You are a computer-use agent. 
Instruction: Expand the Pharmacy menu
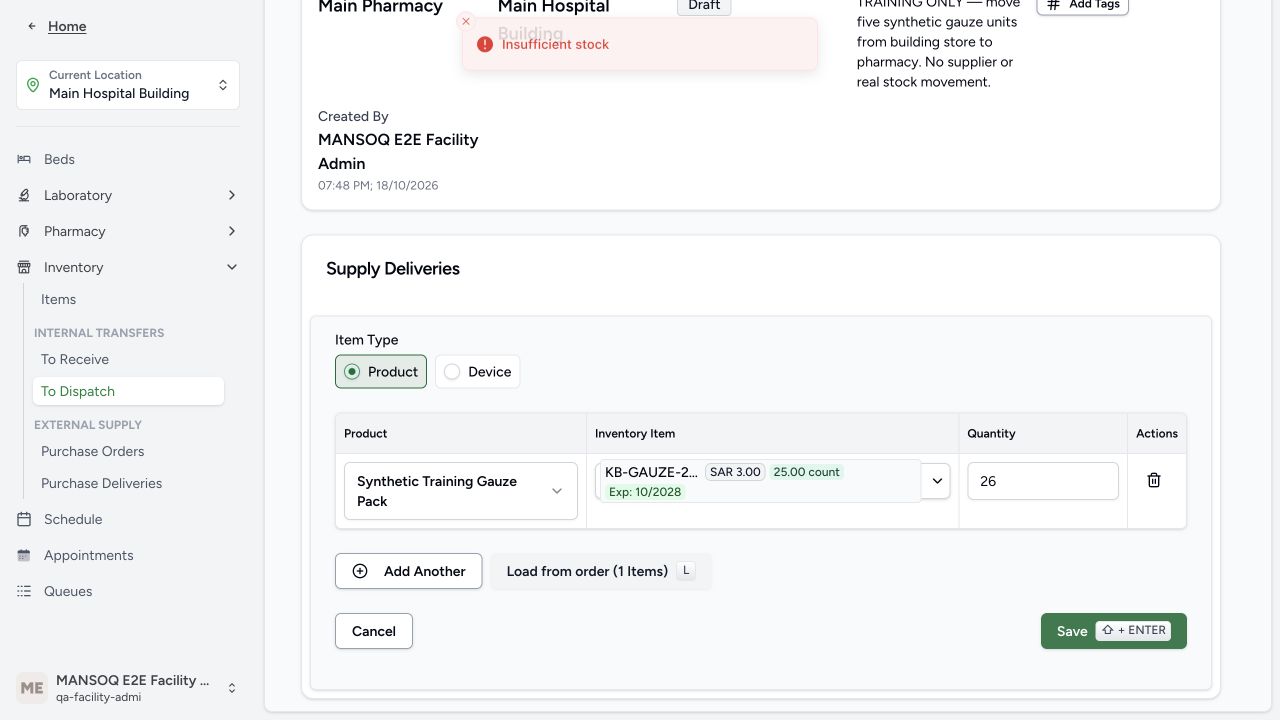[x=231, y=231]
